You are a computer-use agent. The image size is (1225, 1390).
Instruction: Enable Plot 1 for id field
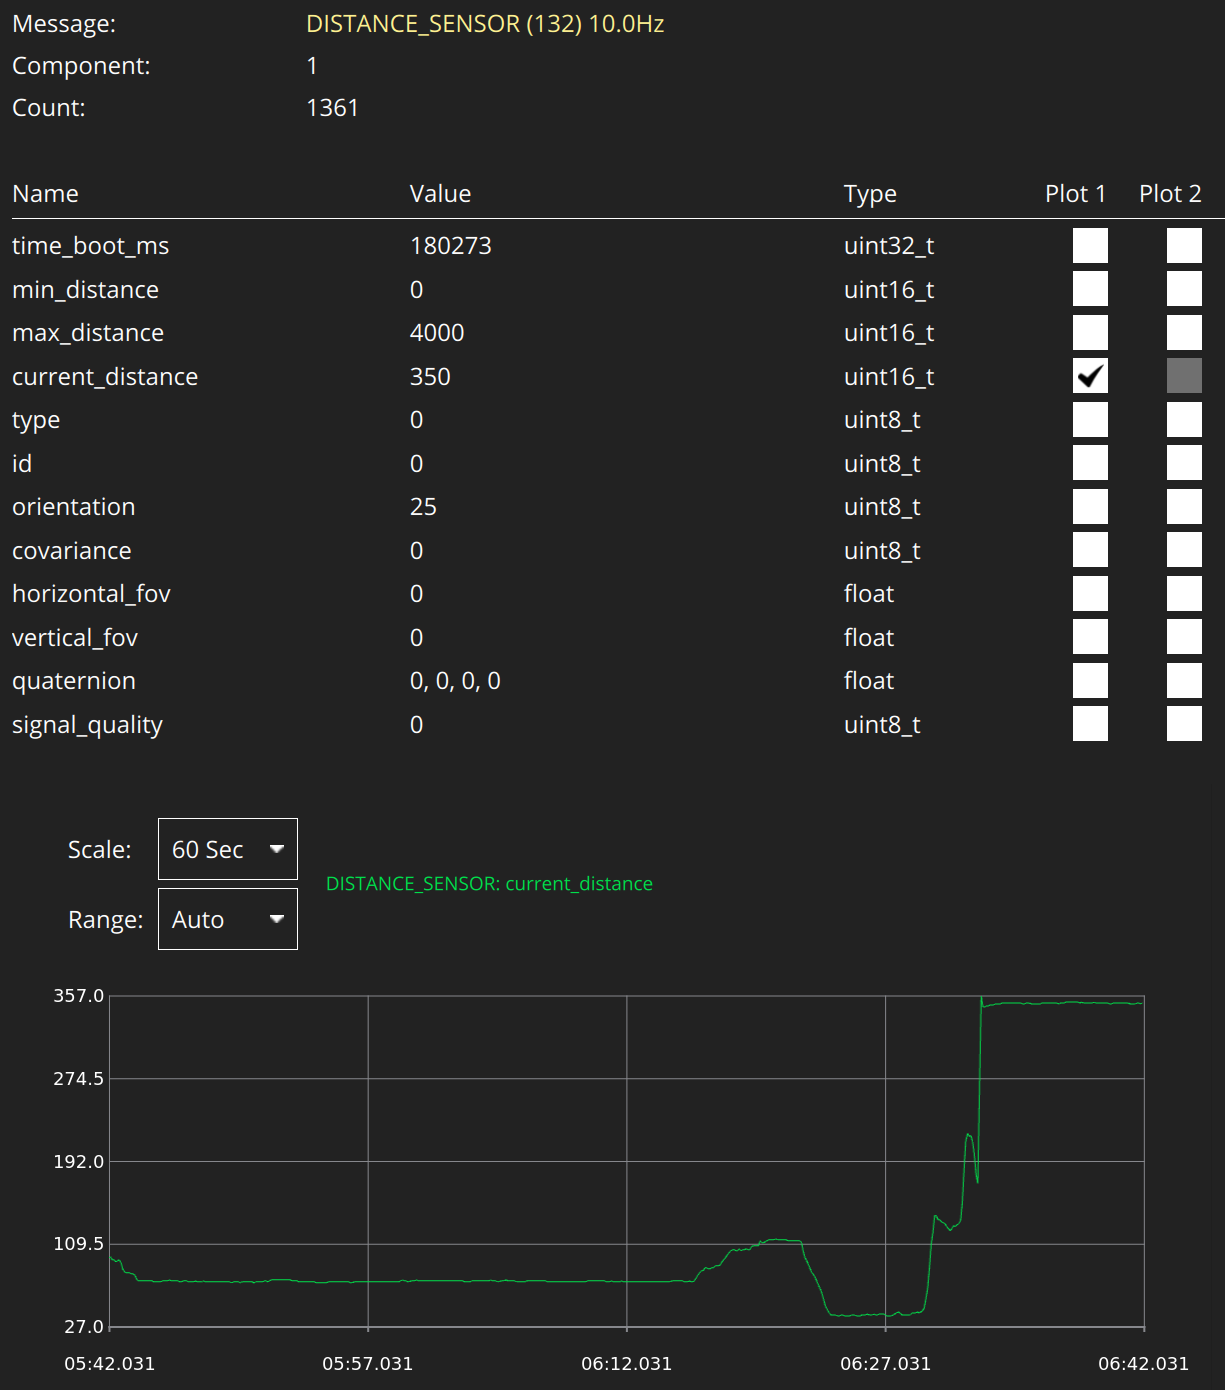pyautogui.click(x=1090, y=463)
